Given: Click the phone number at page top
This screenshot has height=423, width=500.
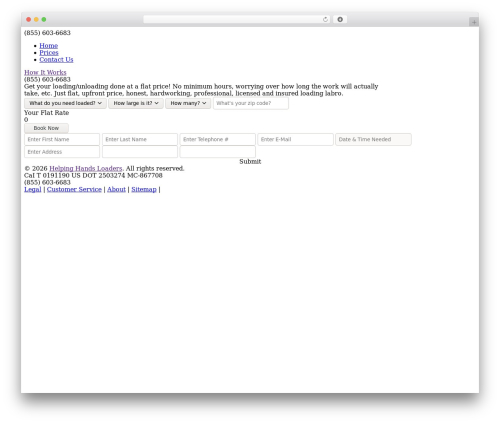Looking at the screenshot, I should coord(47,33).
